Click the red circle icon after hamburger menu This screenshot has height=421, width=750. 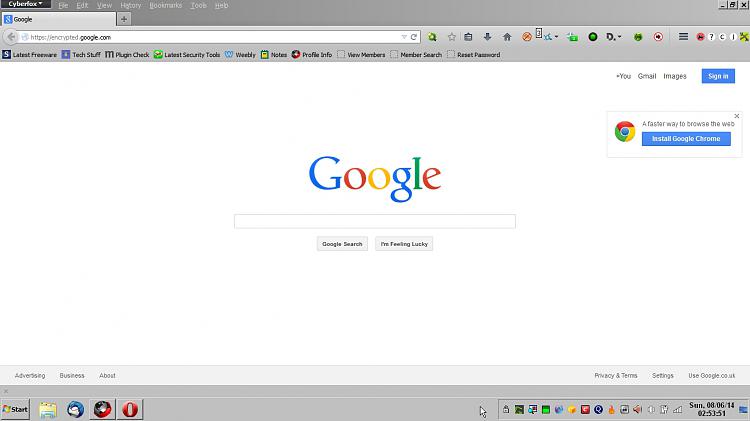tap(700, 37)
